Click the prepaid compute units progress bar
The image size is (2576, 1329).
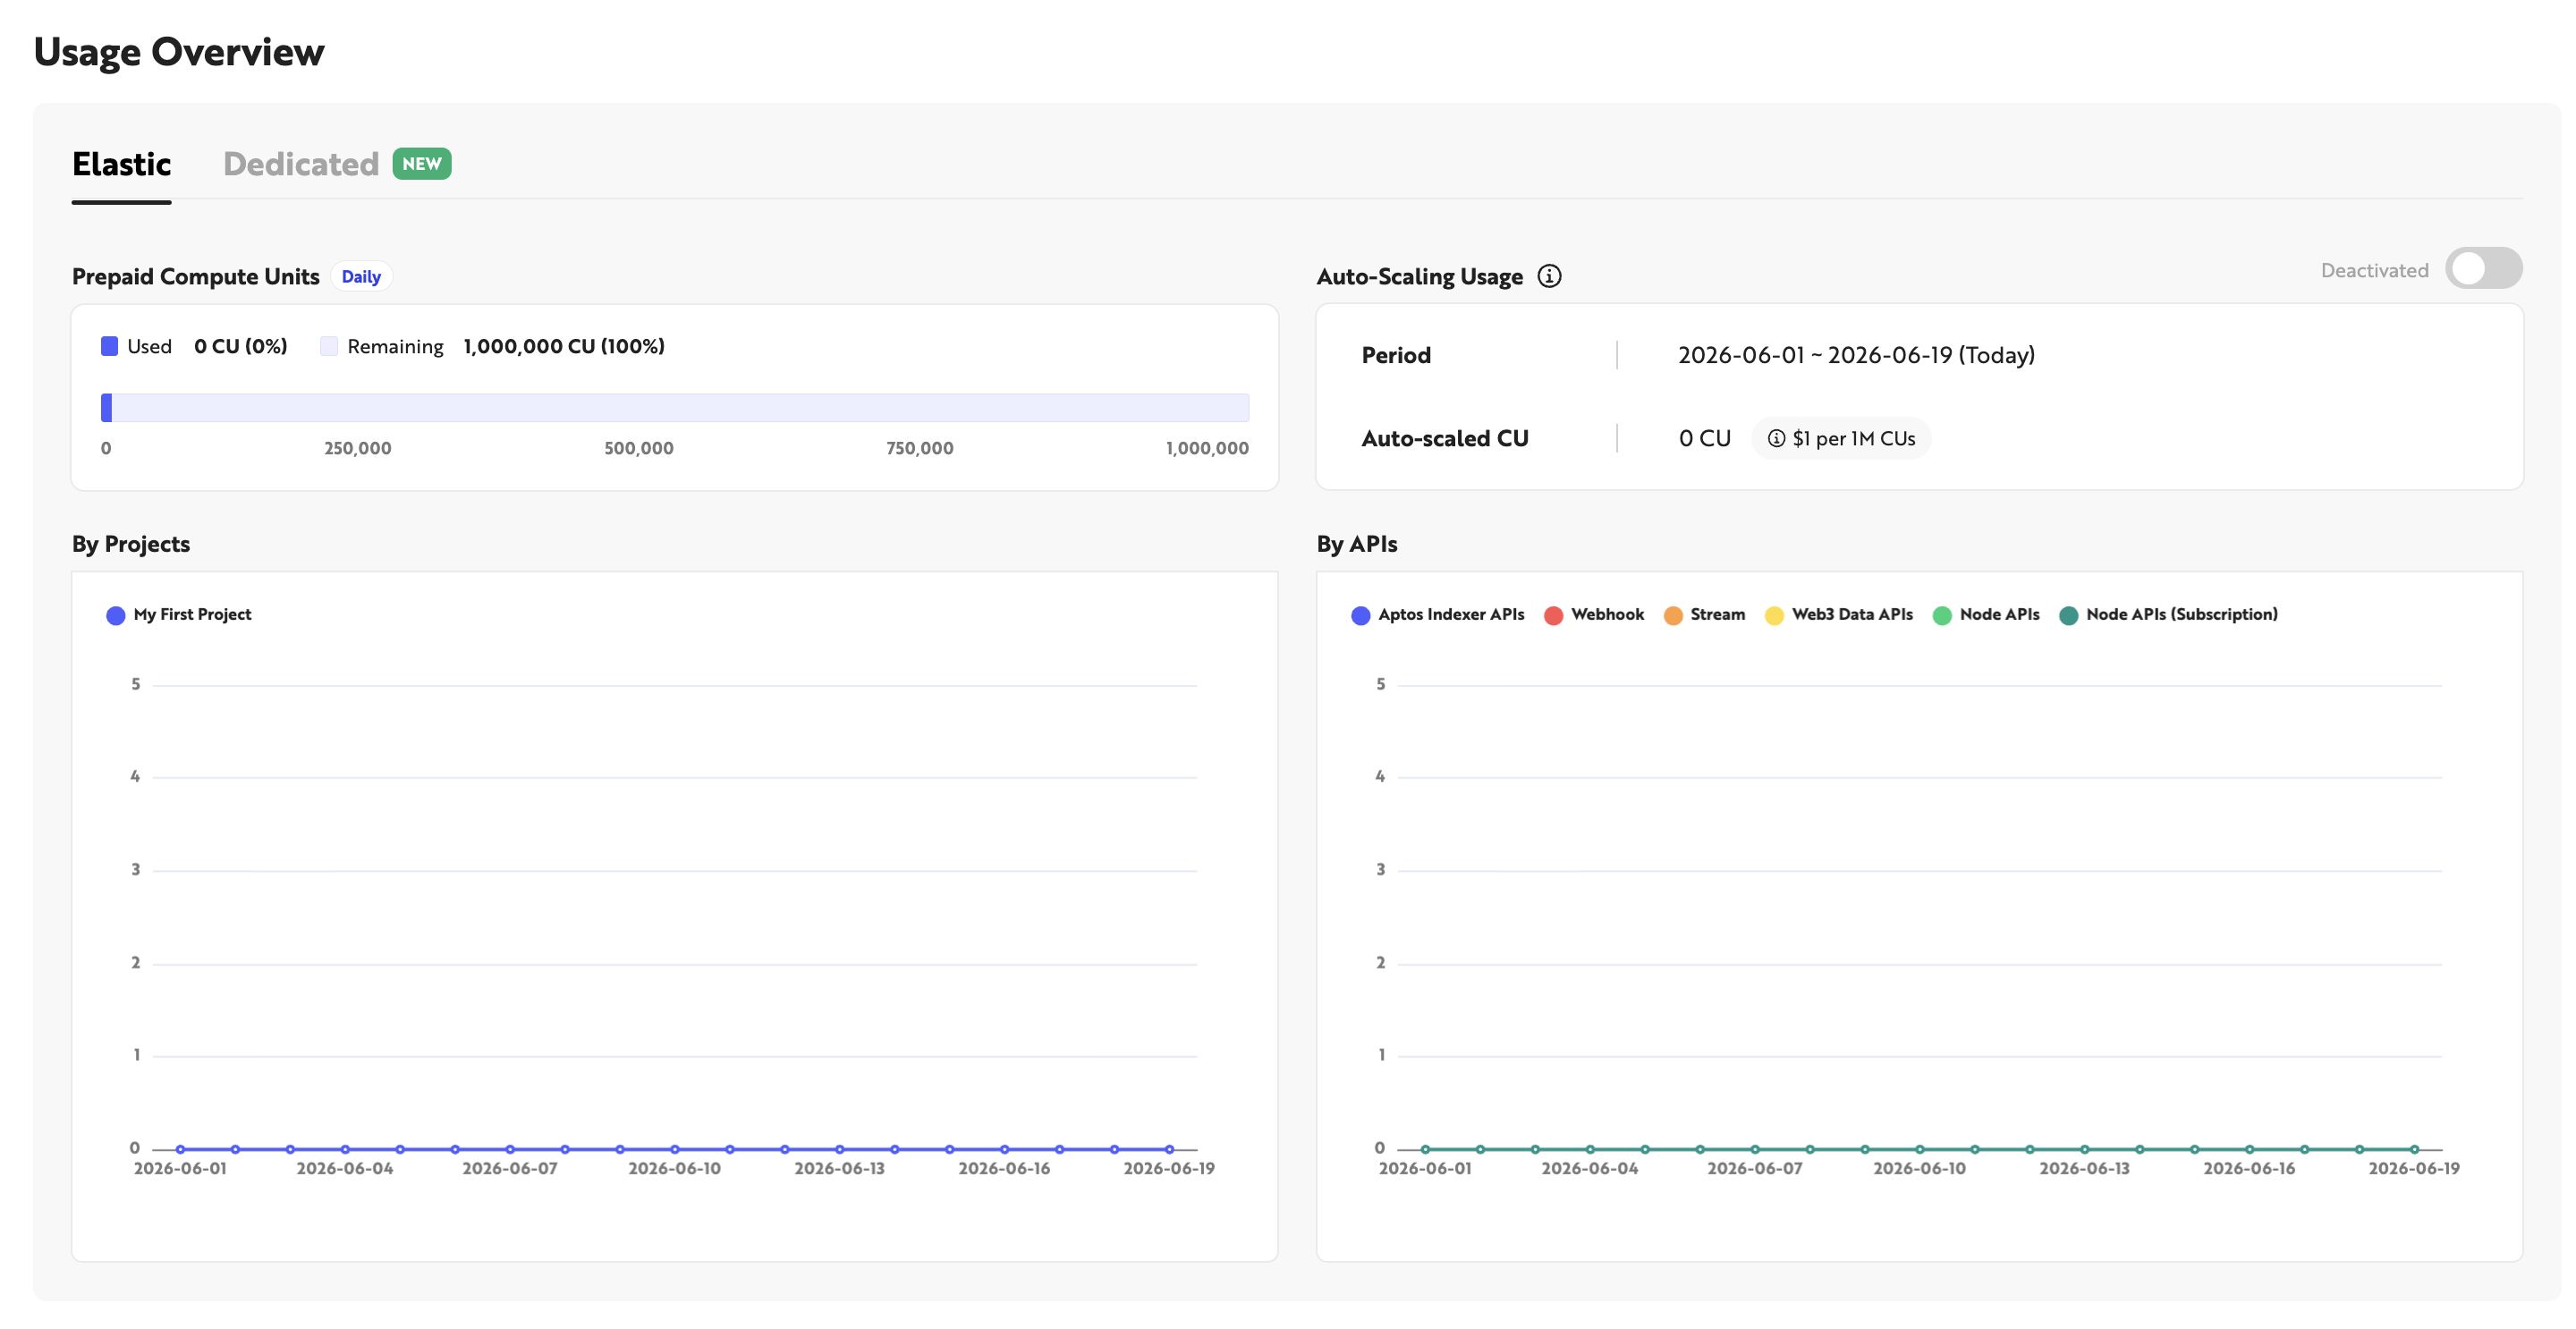pyautogui.click(x=675, y=407)
